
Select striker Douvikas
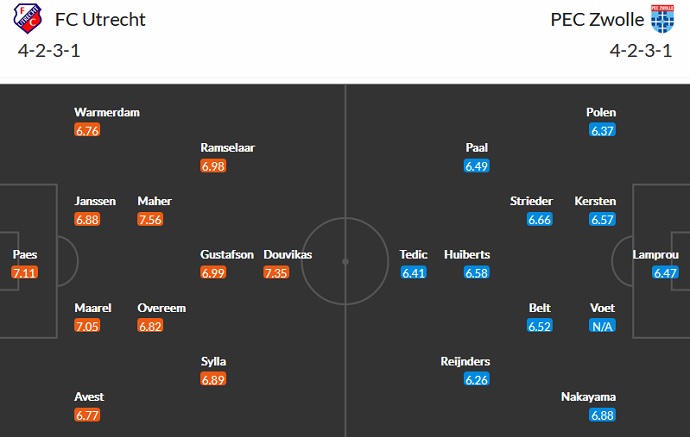pyautogui.click(x=287, y=255)
